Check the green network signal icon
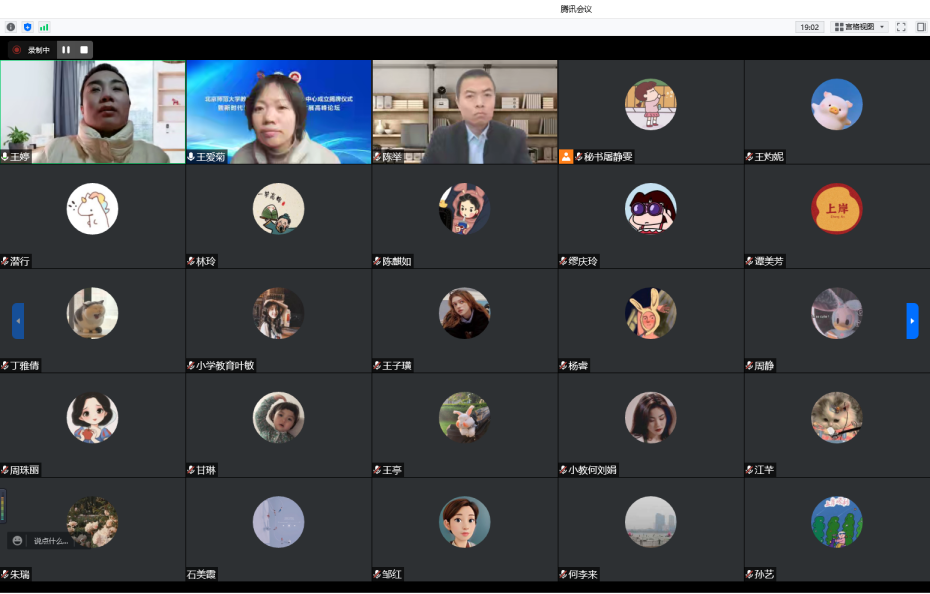 point(43,27)
